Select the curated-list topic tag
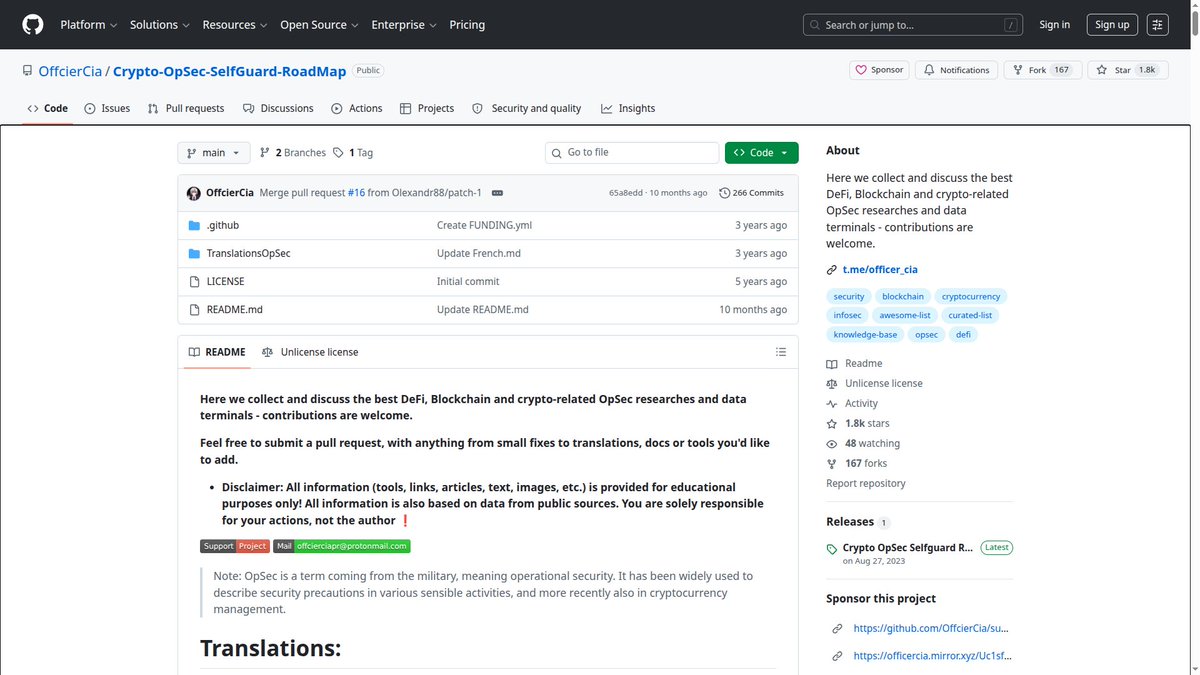 click(x=970, y=315)
